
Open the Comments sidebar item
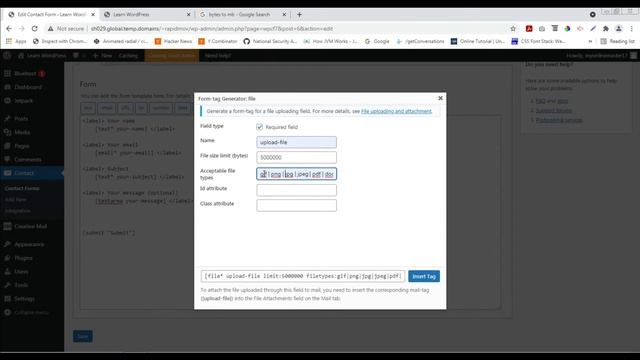[28, 159]
